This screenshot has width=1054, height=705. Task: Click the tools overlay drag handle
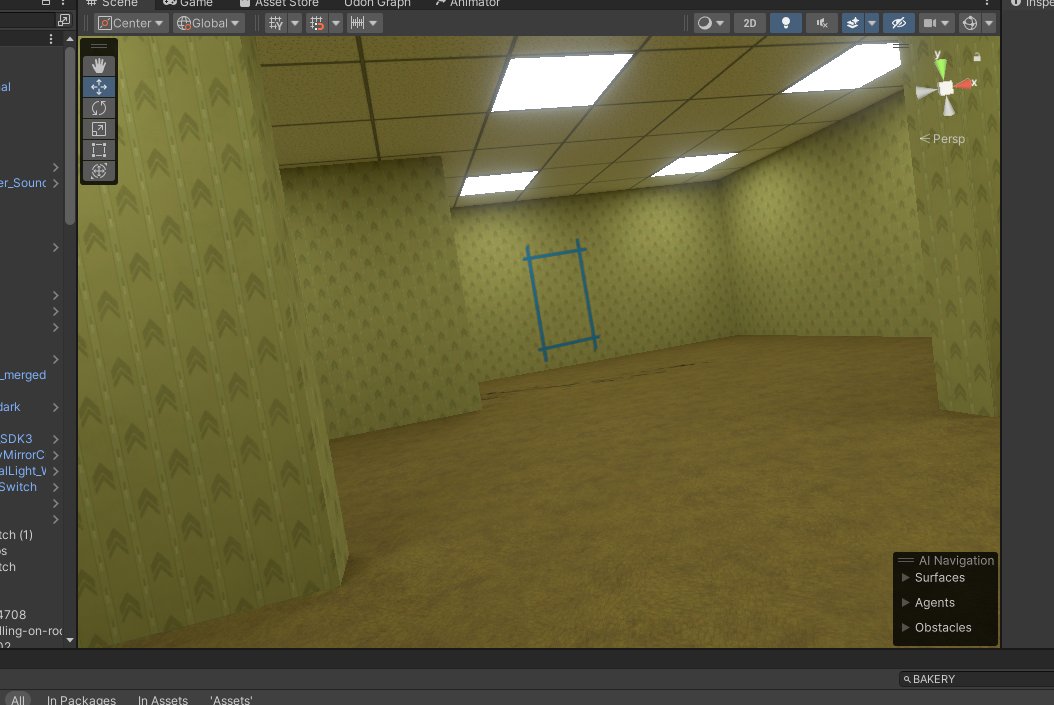(99, 46)
